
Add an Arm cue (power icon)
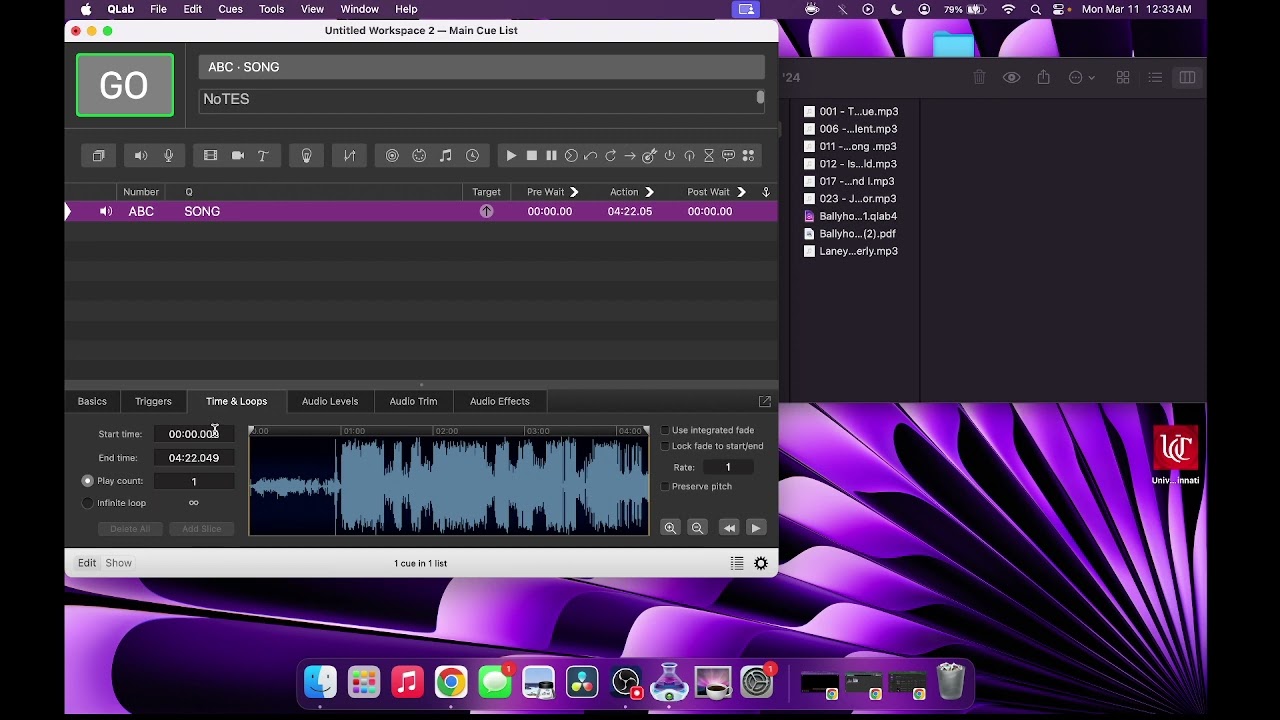coord(670,156)
